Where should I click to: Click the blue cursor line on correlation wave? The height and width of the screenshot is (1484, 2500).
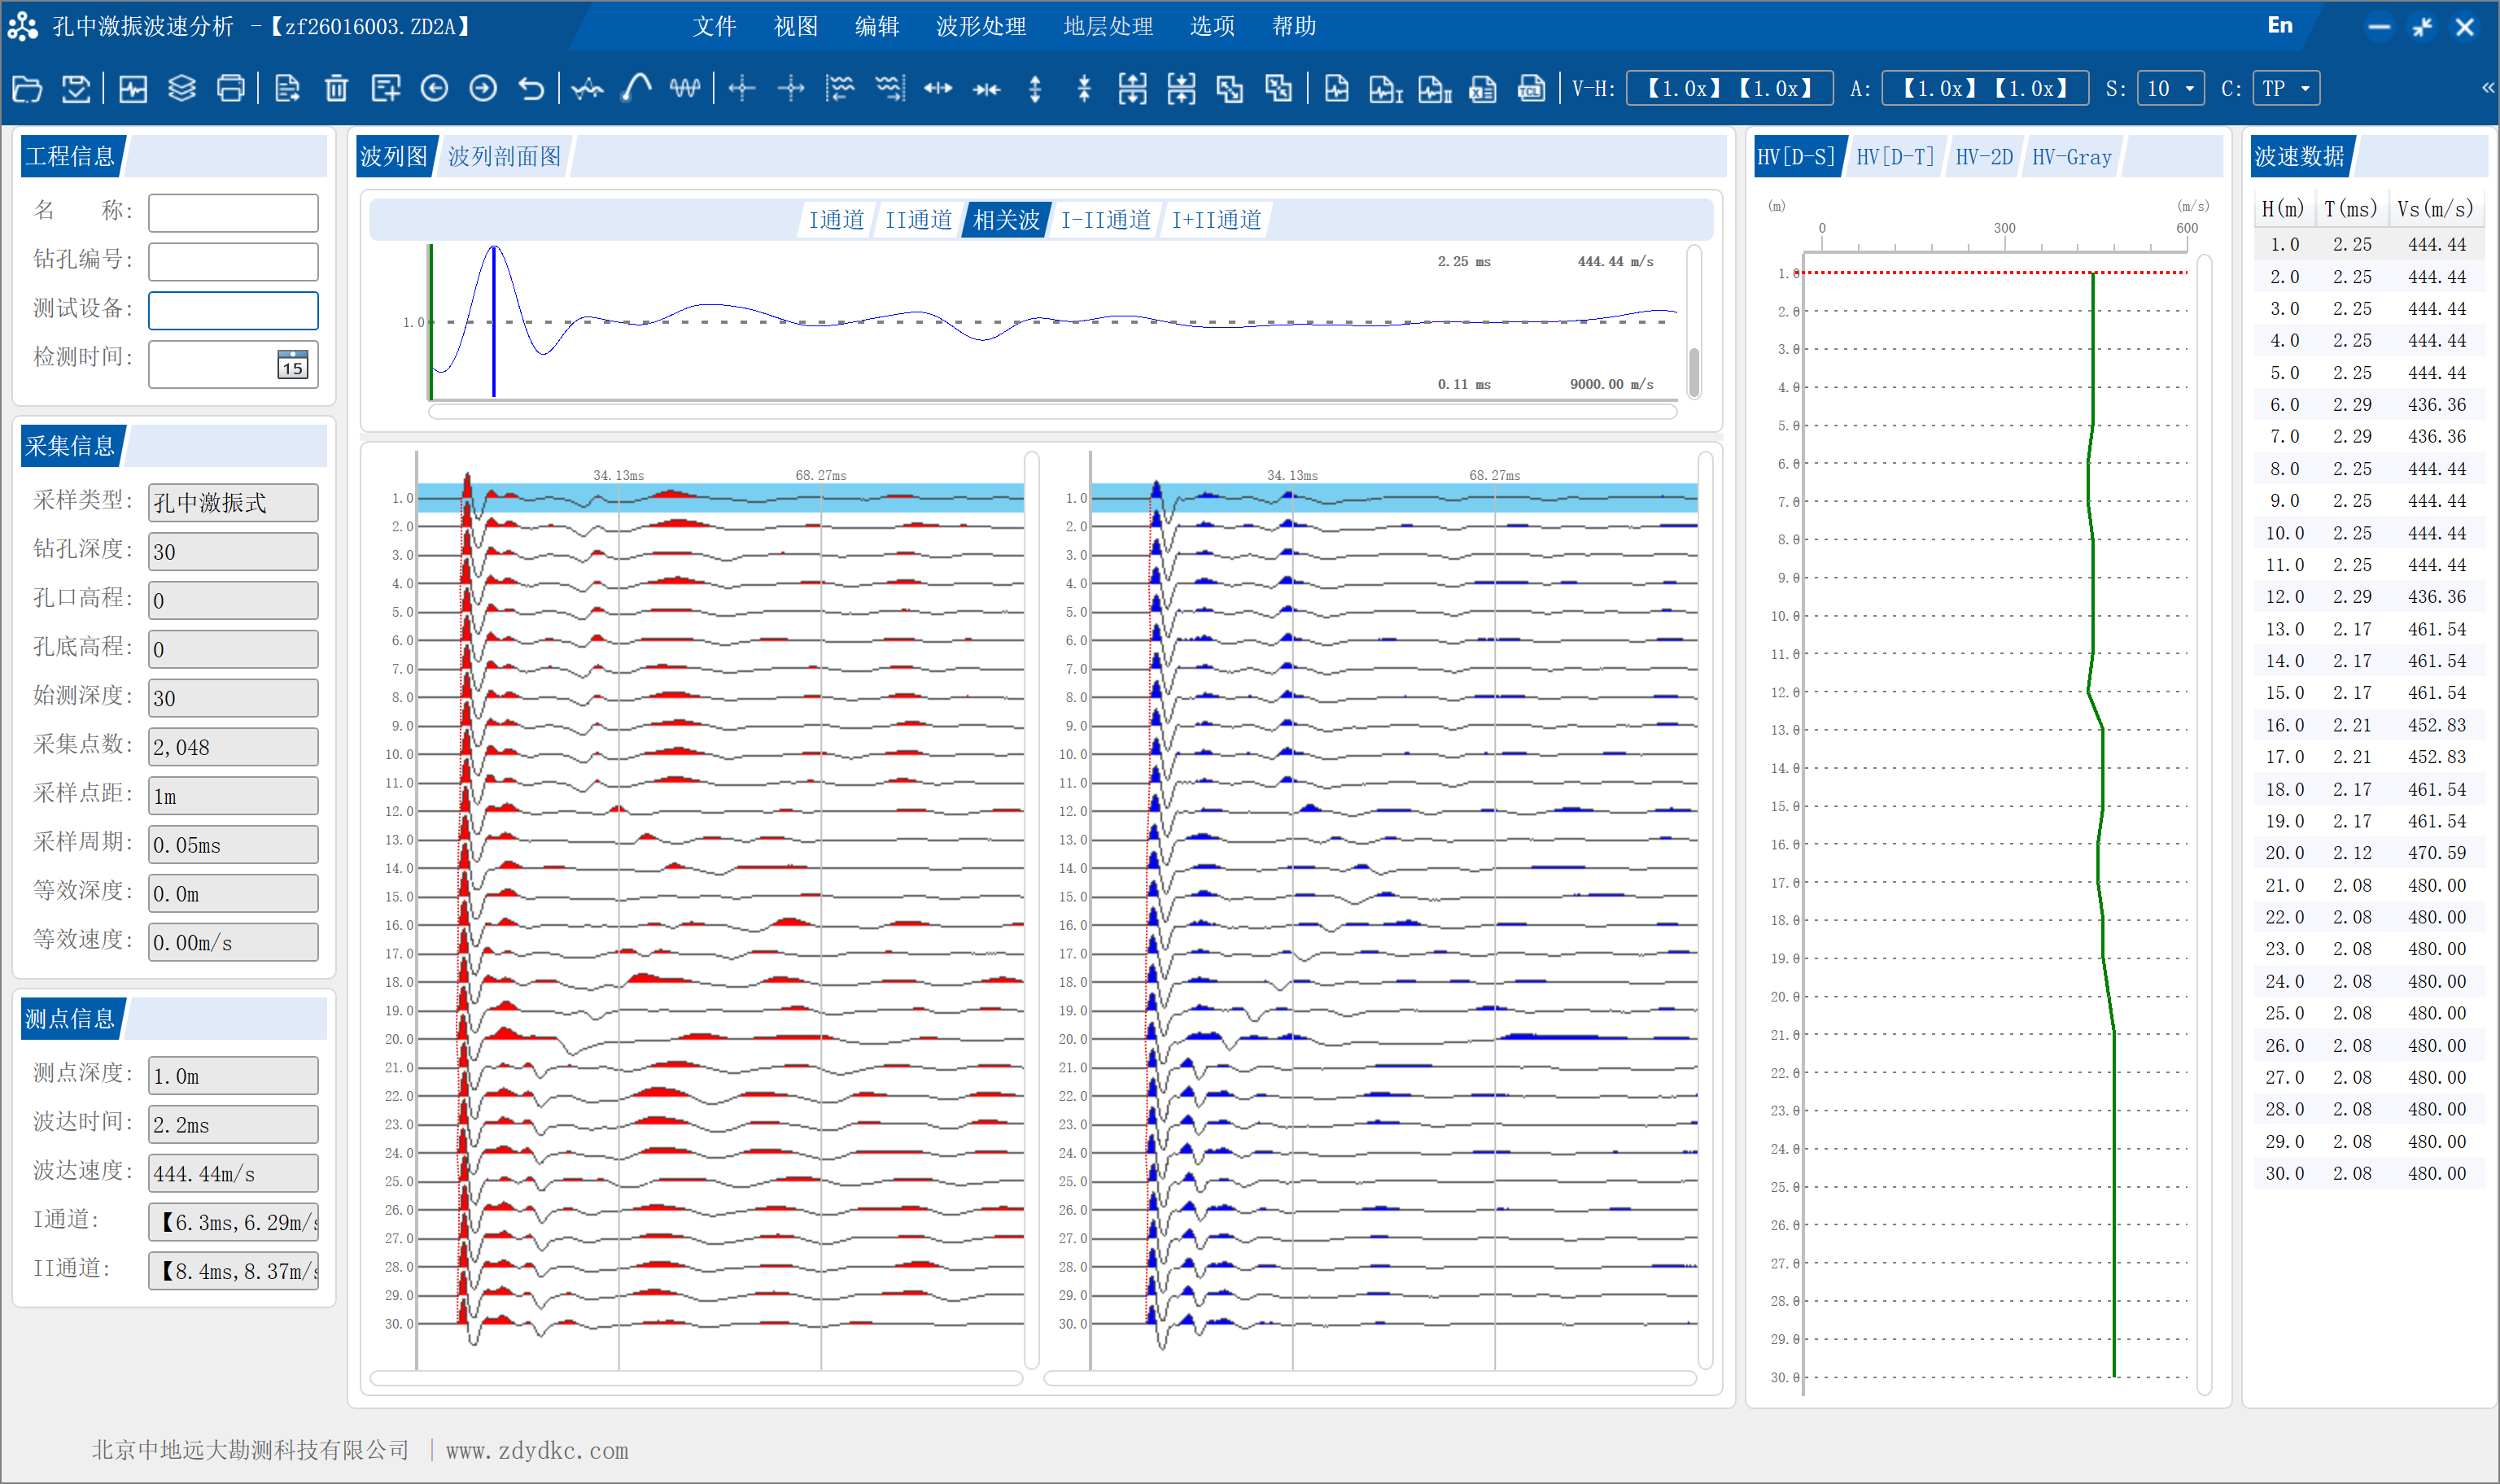[x=493, y=322]
